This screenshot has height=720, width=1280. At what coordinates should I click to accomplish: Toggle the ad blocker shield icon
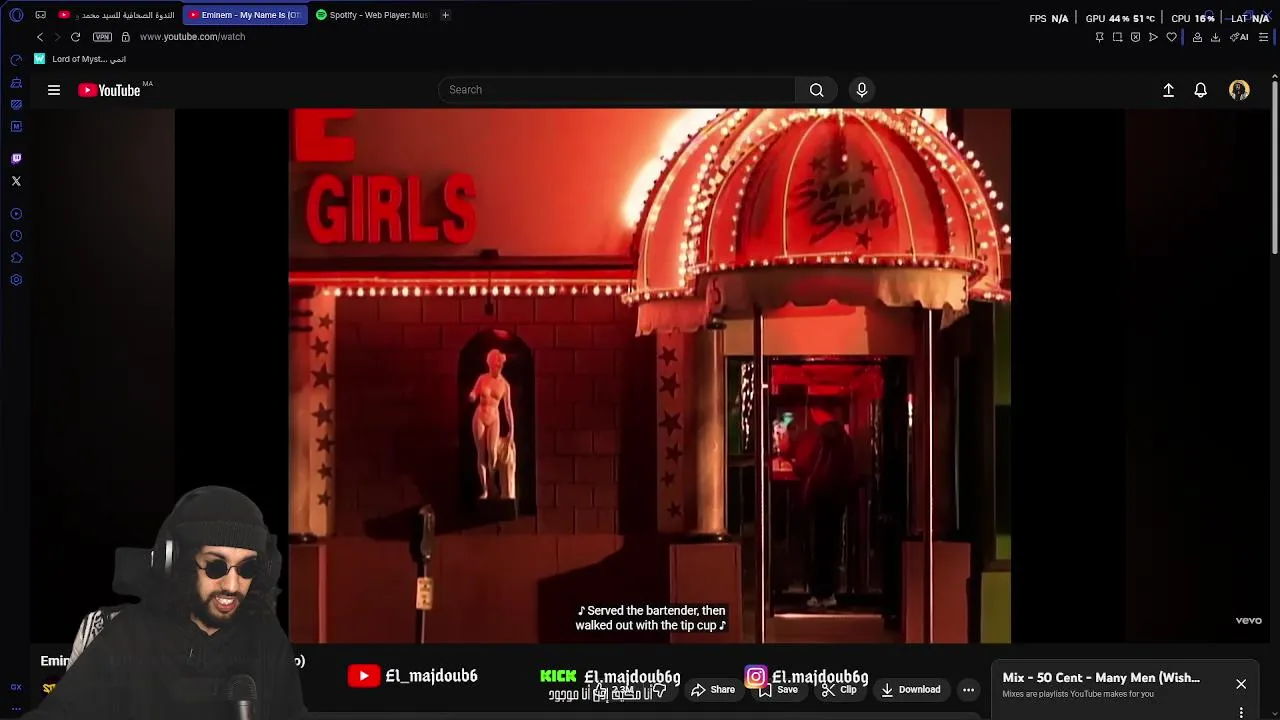click(x=1135, y=37)
